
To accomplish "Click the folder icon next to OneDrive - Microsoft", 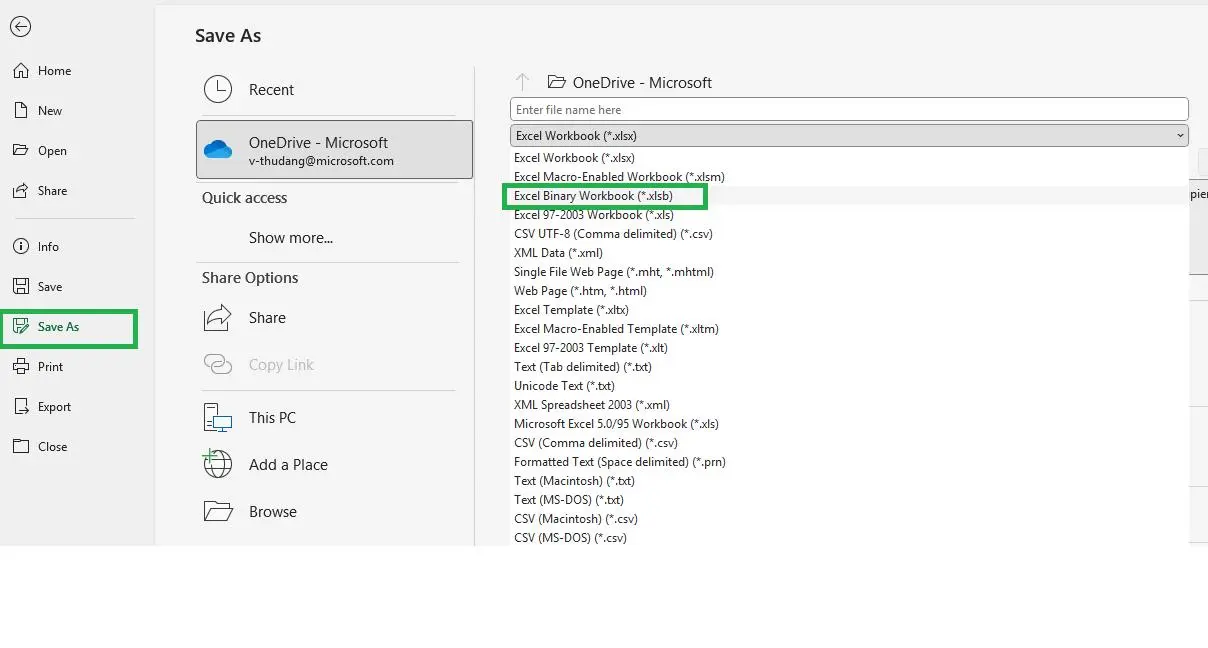I will (557, 82).
